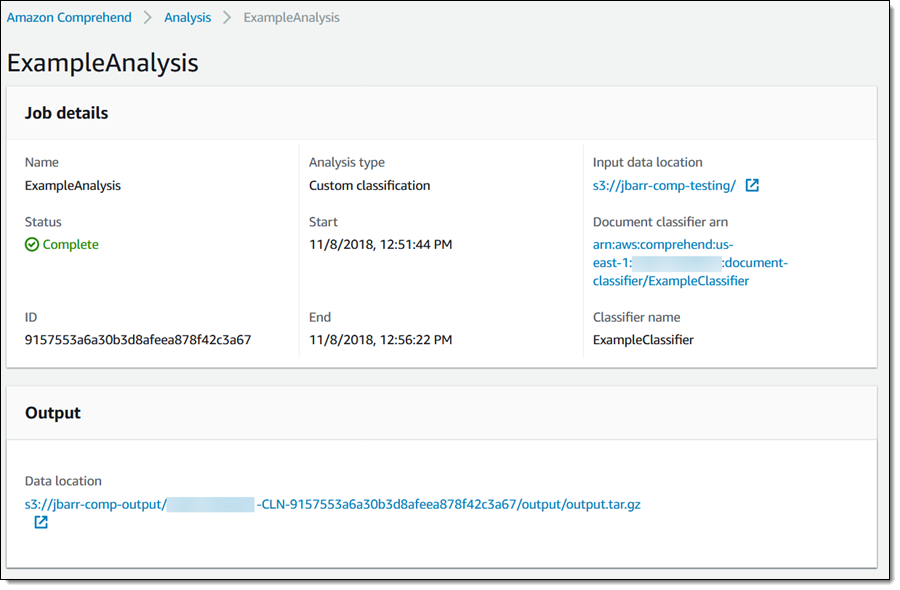
Task: Select the ExampleClassifier classifier name value
Action: [643, 340]
